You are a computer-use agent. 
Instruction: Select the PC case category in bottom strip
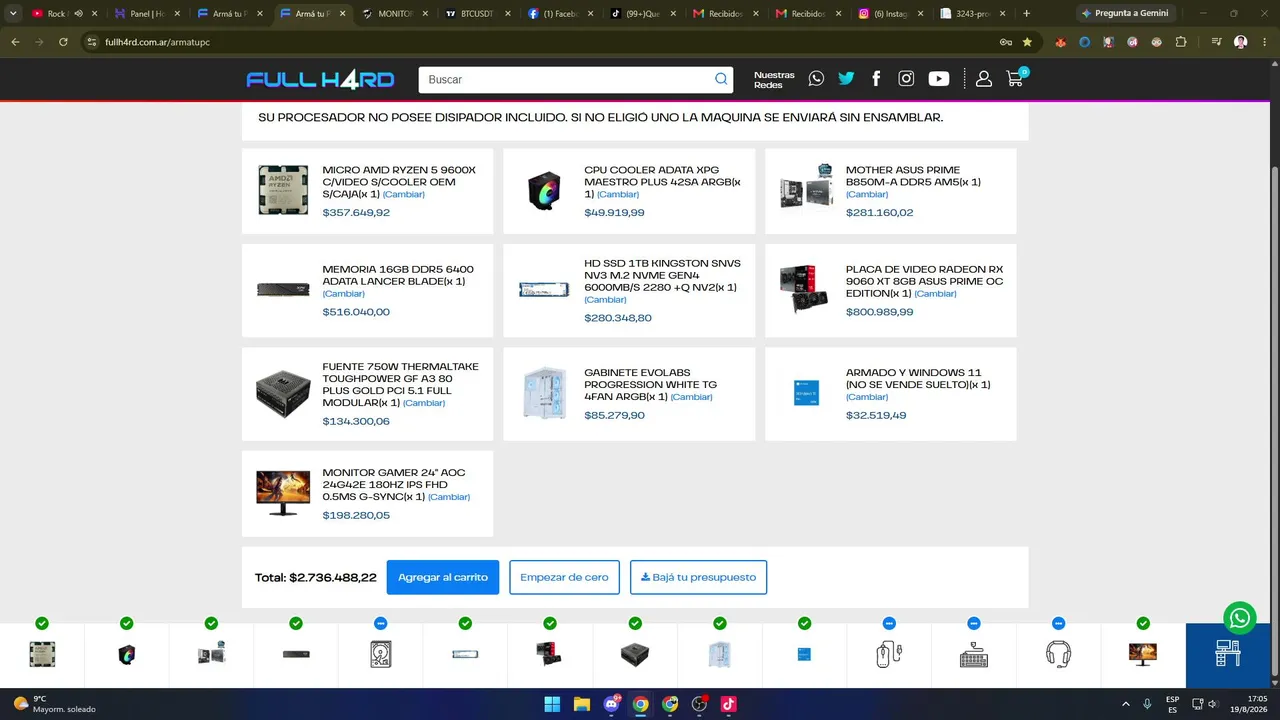coord(719,654)
